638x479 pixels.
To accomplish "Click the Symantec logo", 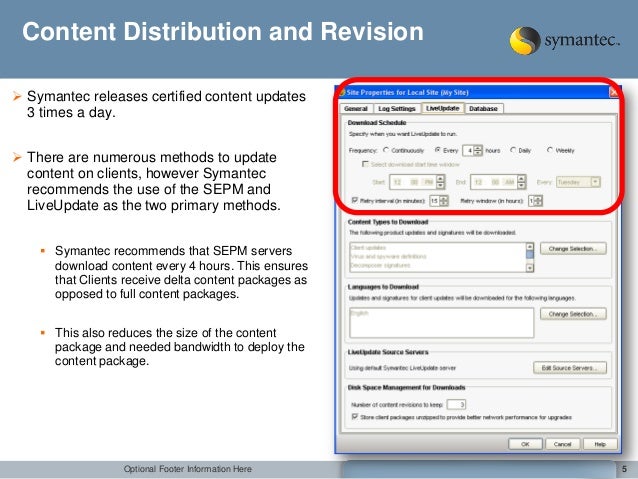I will (565, 41).
